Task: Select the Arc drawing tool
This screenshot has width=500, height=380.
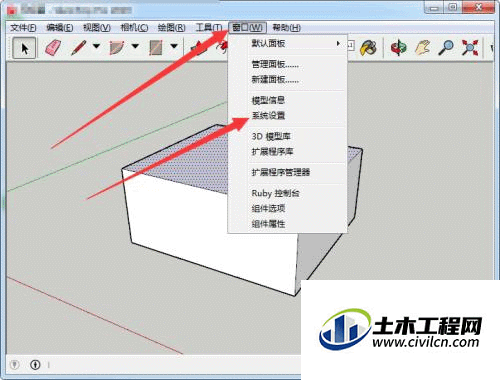Action: click(117, 48)
